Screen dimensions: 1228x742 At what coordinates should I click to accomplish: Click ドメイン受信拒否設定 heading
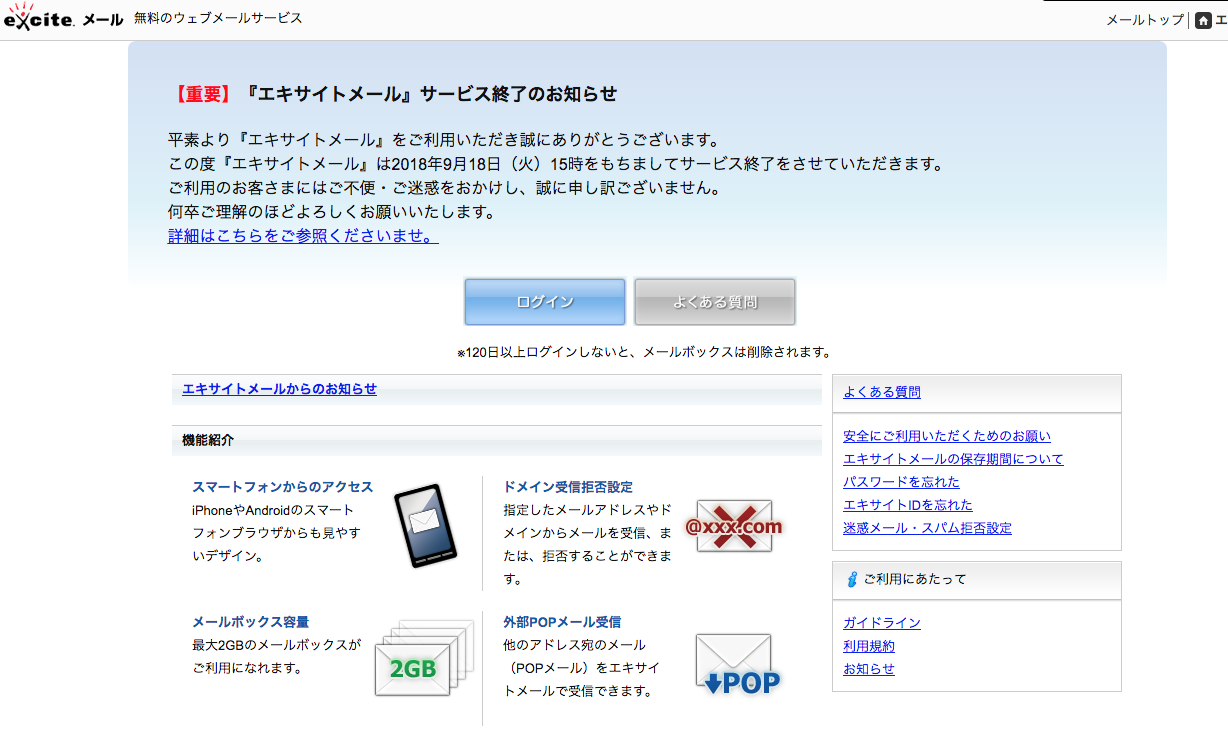coord(568,487)
